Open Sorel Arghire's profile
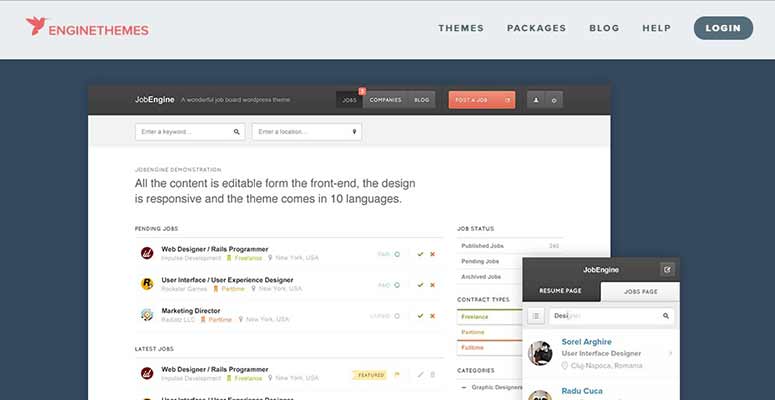The width and height of the screenshot is (775, 400). [x=587, y=342]
